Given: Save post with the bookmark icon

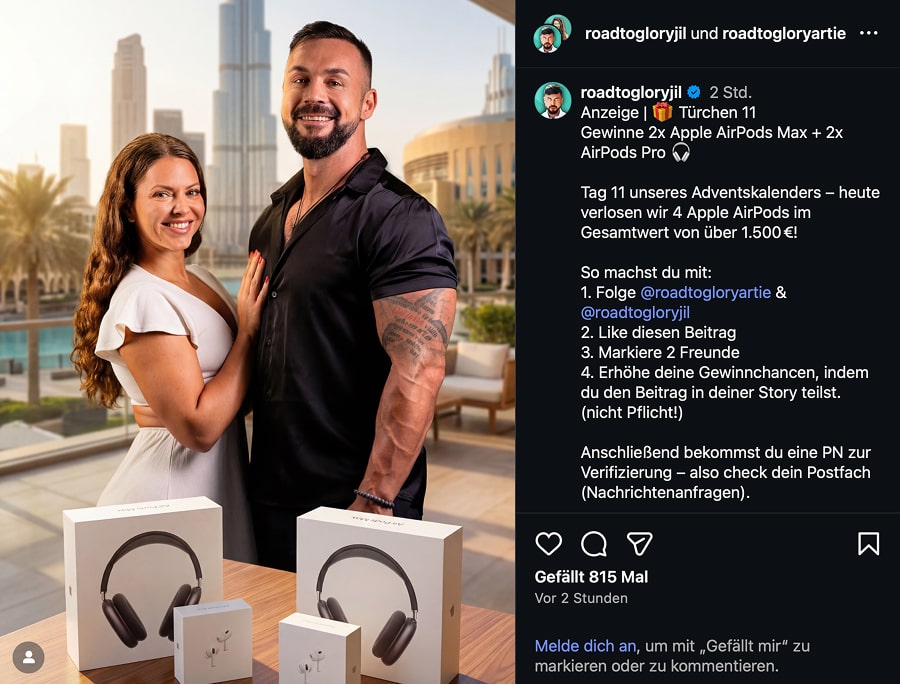Looking at the screenshot, I should click(x=868, y=543).
